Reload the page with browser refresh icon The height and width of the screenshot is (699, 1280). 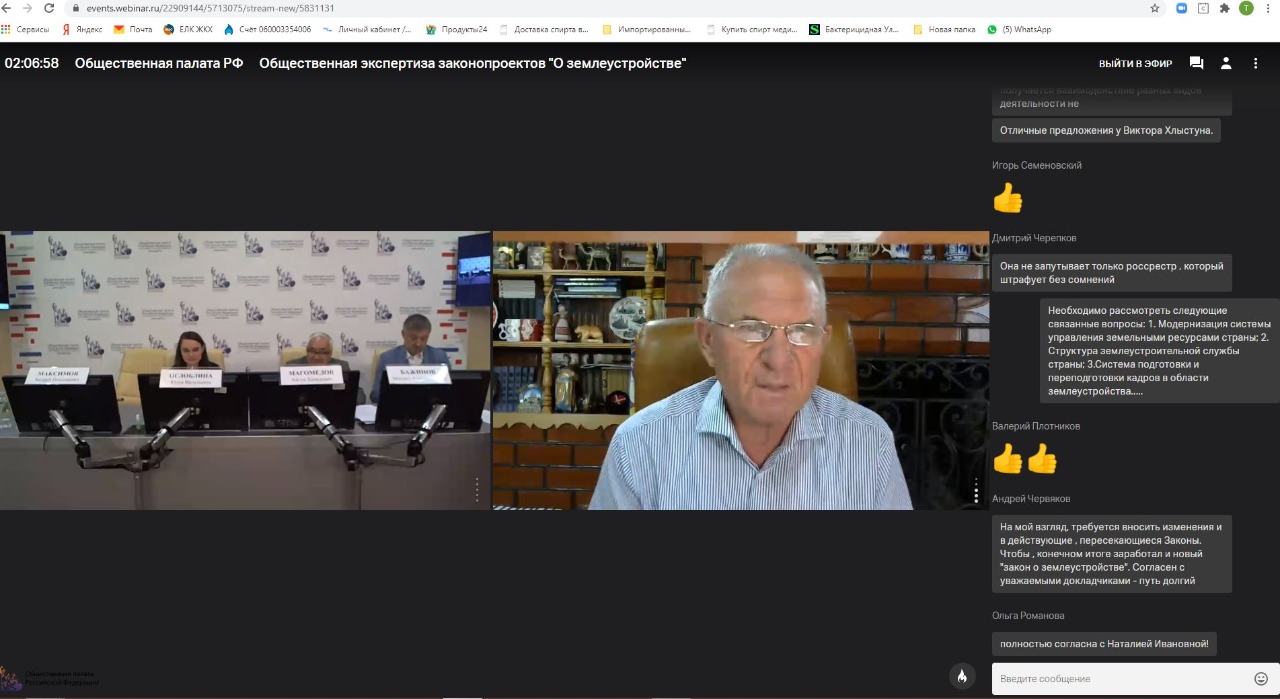[48, 8]
